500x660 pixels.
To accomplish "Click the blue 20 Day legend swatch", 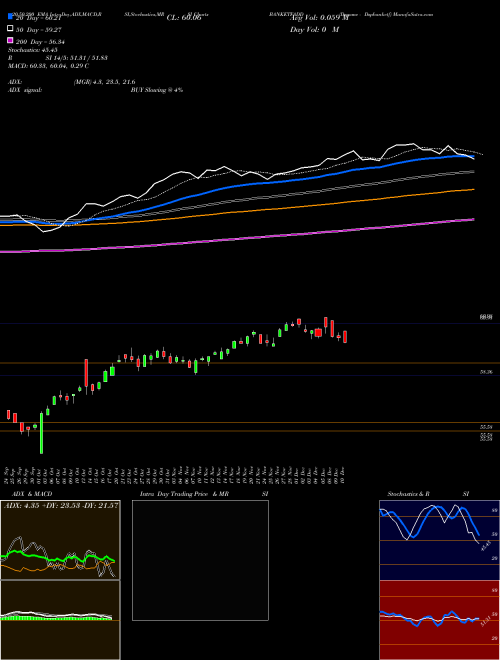I will tap(10, 17).
